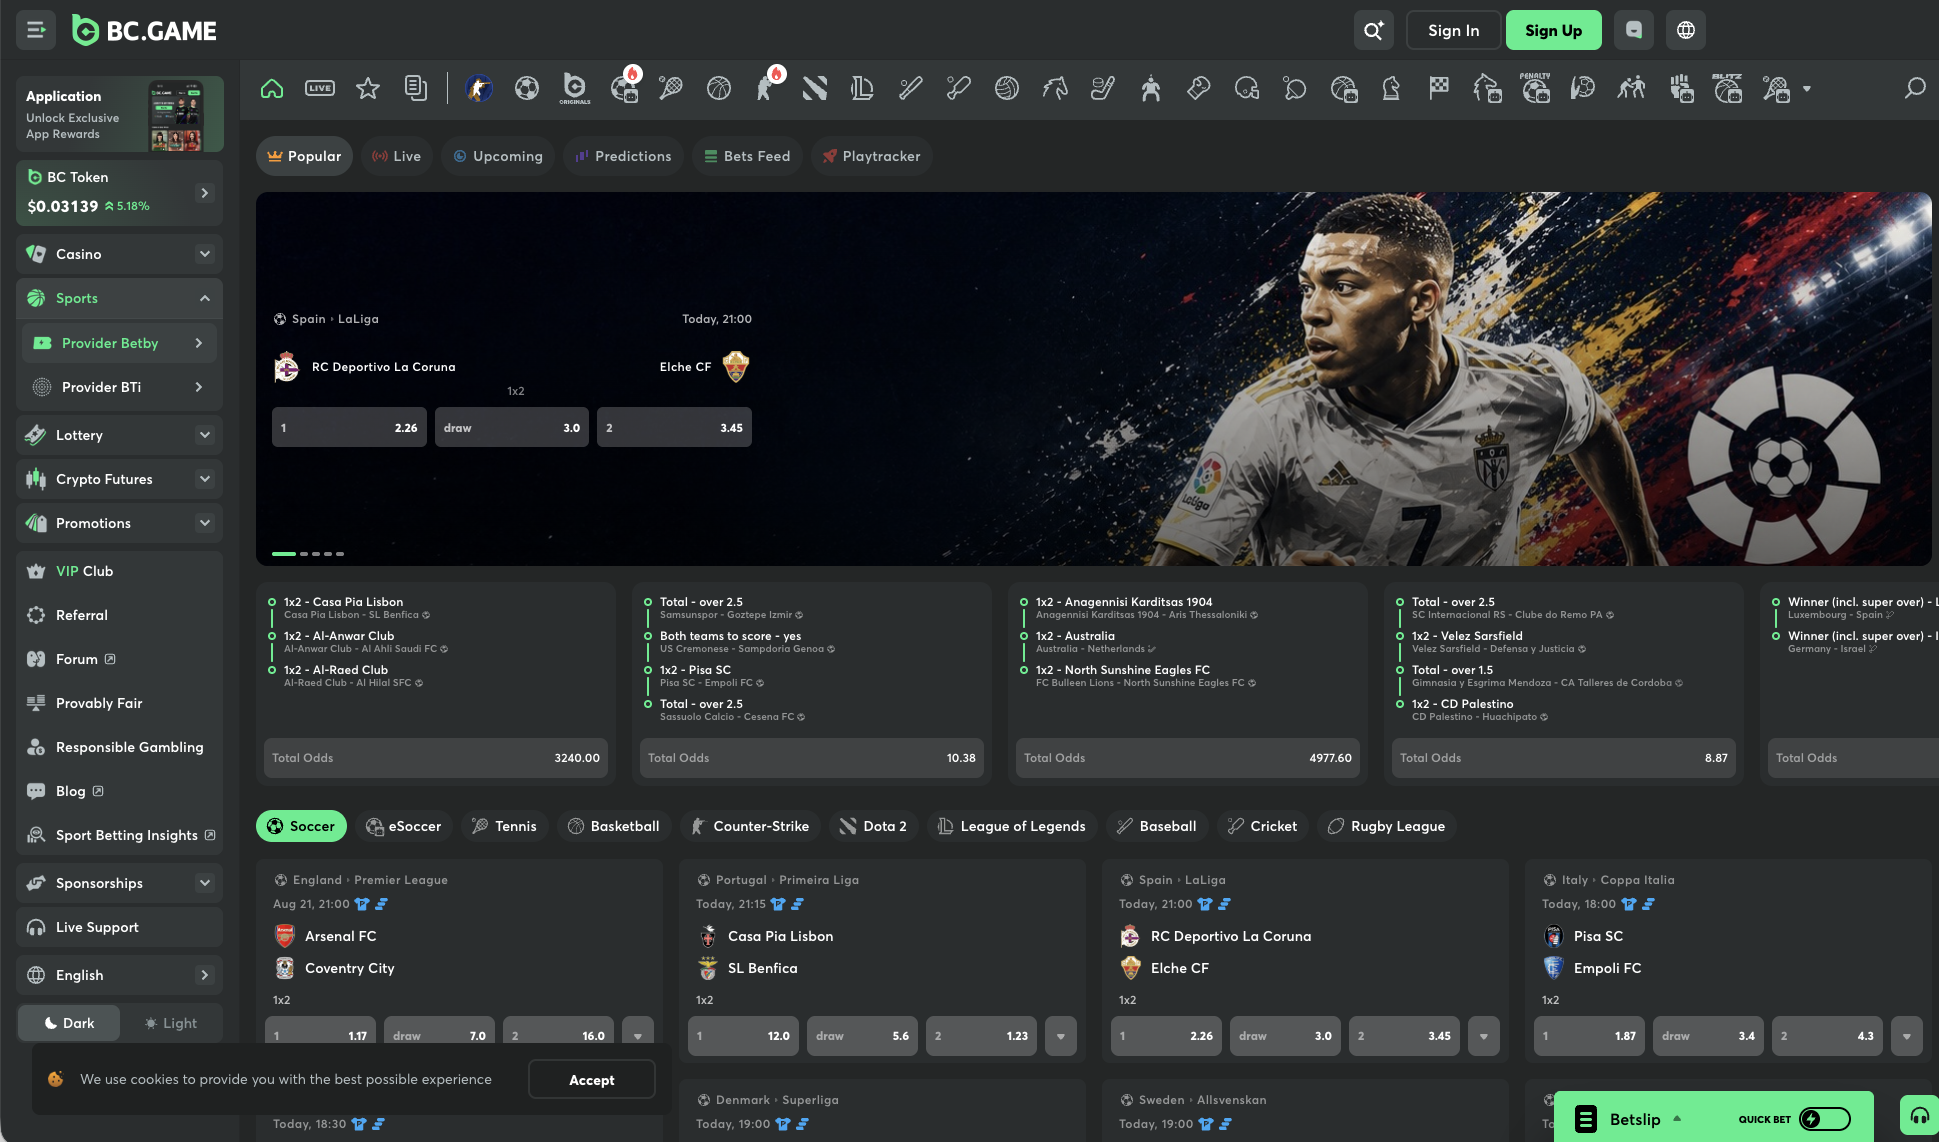Open the hamburger menu icon
Image resolution: width=1939 pixels, height=1142 pixels.
36,30
